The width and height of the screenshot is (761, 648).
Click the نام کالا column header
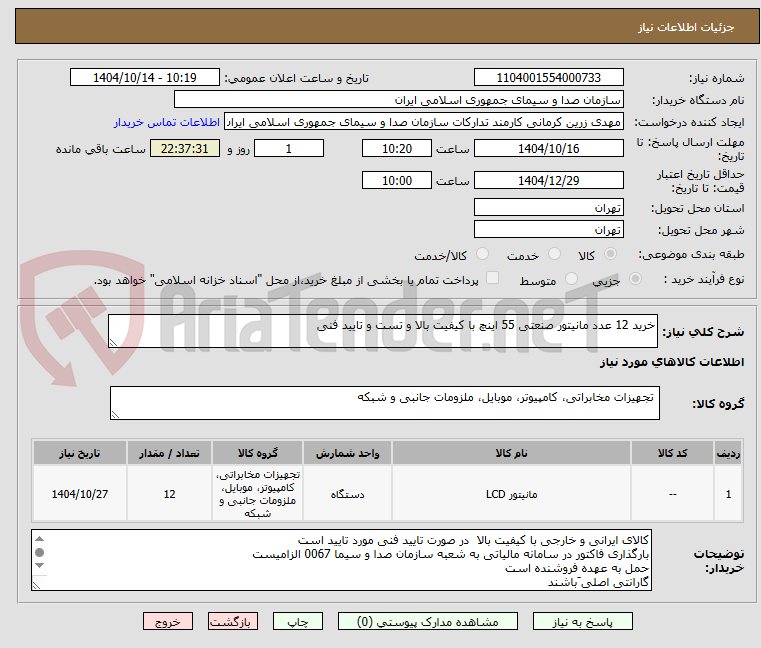click(511, 453)
